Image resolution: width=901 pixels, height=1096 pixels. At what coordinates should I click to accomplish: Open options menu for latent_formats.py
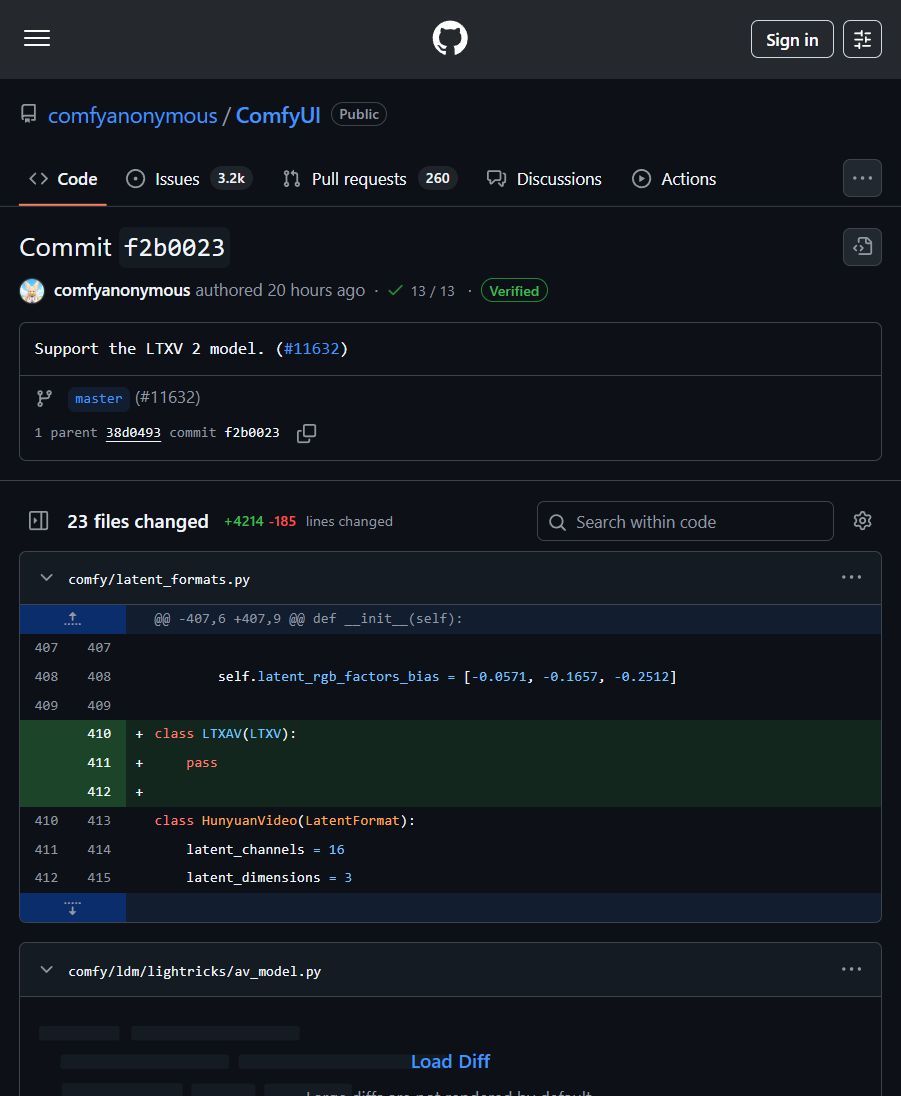click(x=851, y=577)
